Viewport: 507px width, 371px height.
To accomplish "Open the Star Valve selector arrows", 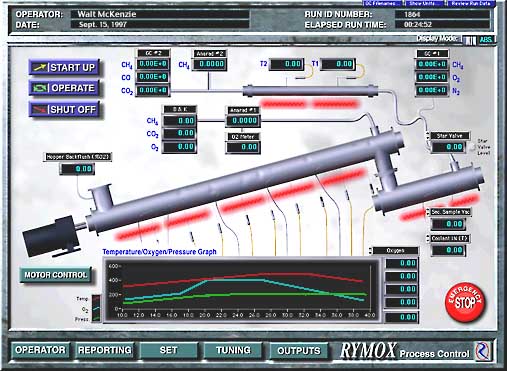I will pos(428,136).
